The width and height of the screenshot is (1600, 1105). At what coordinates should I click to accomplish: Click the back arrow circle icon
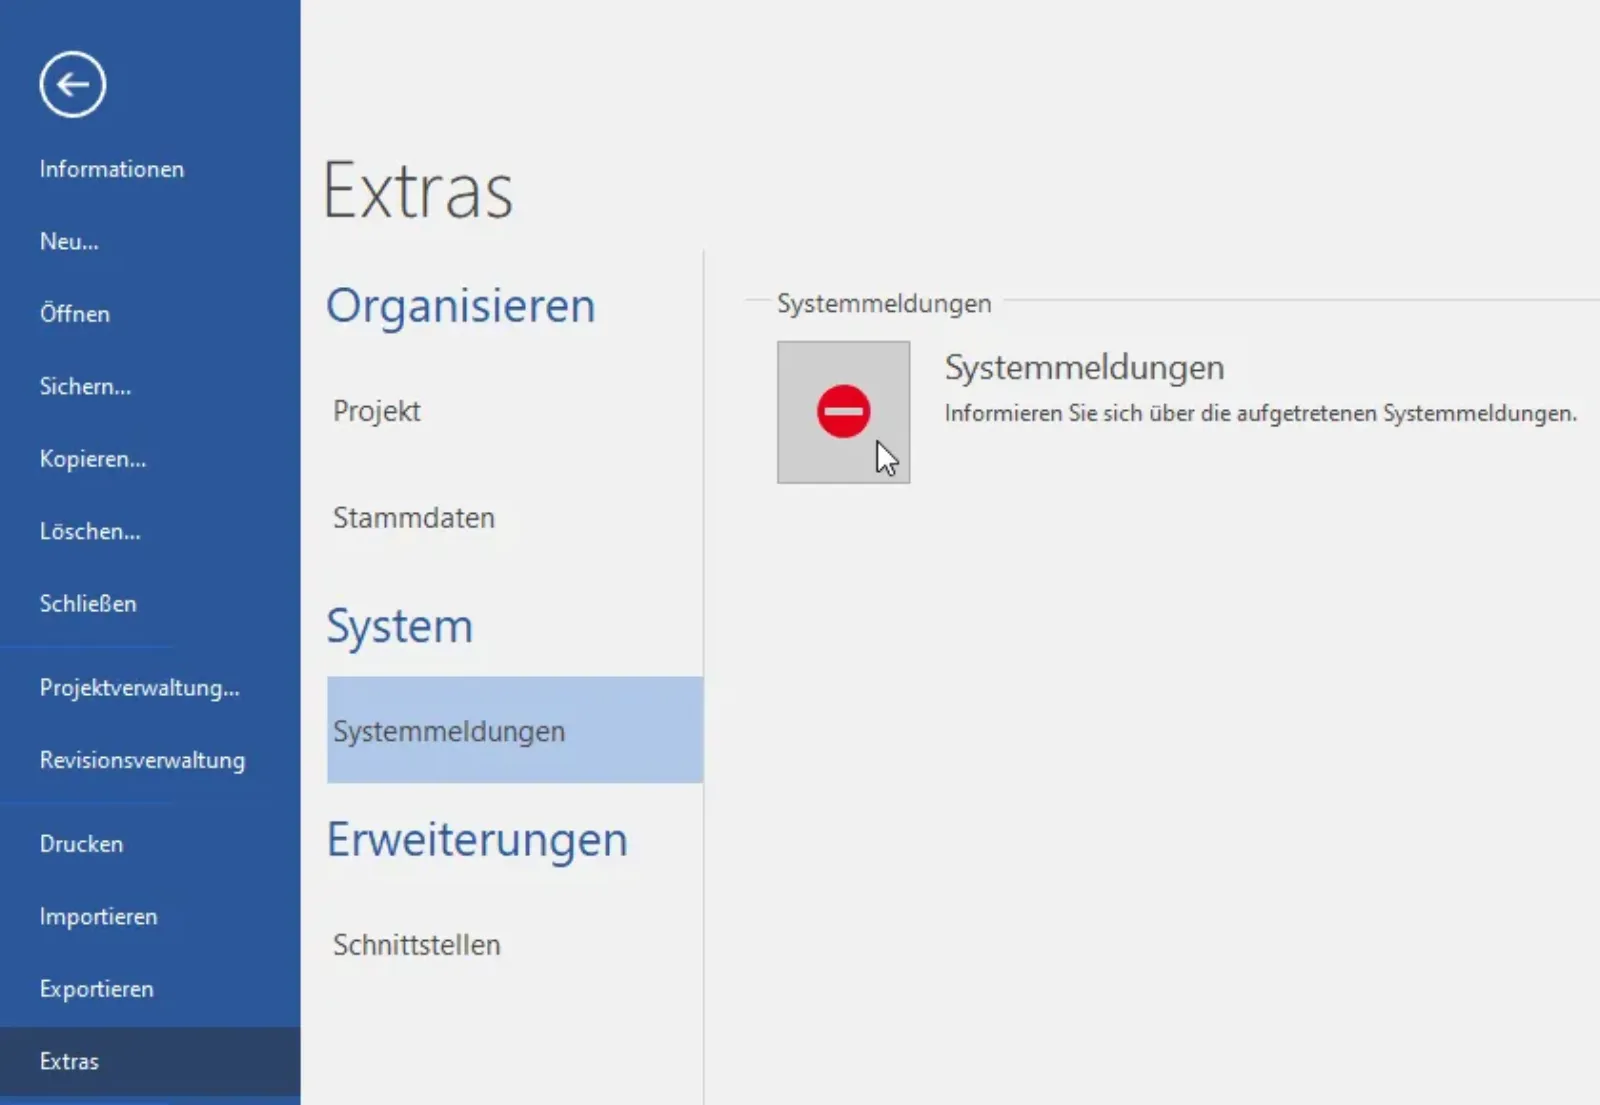pos(73,85)
